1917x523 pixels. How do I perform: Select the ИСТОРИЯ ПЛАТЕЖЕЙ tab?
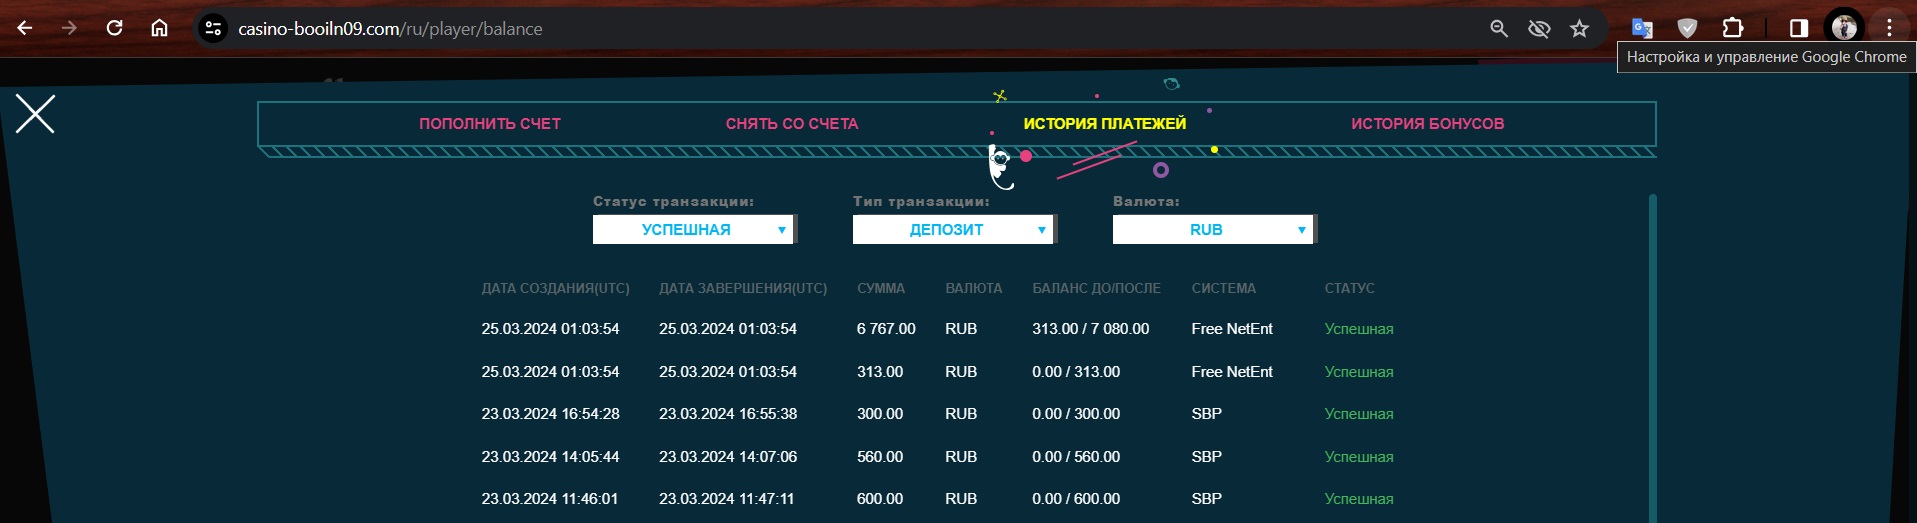pyautogui.click(x=1105, y=124)
